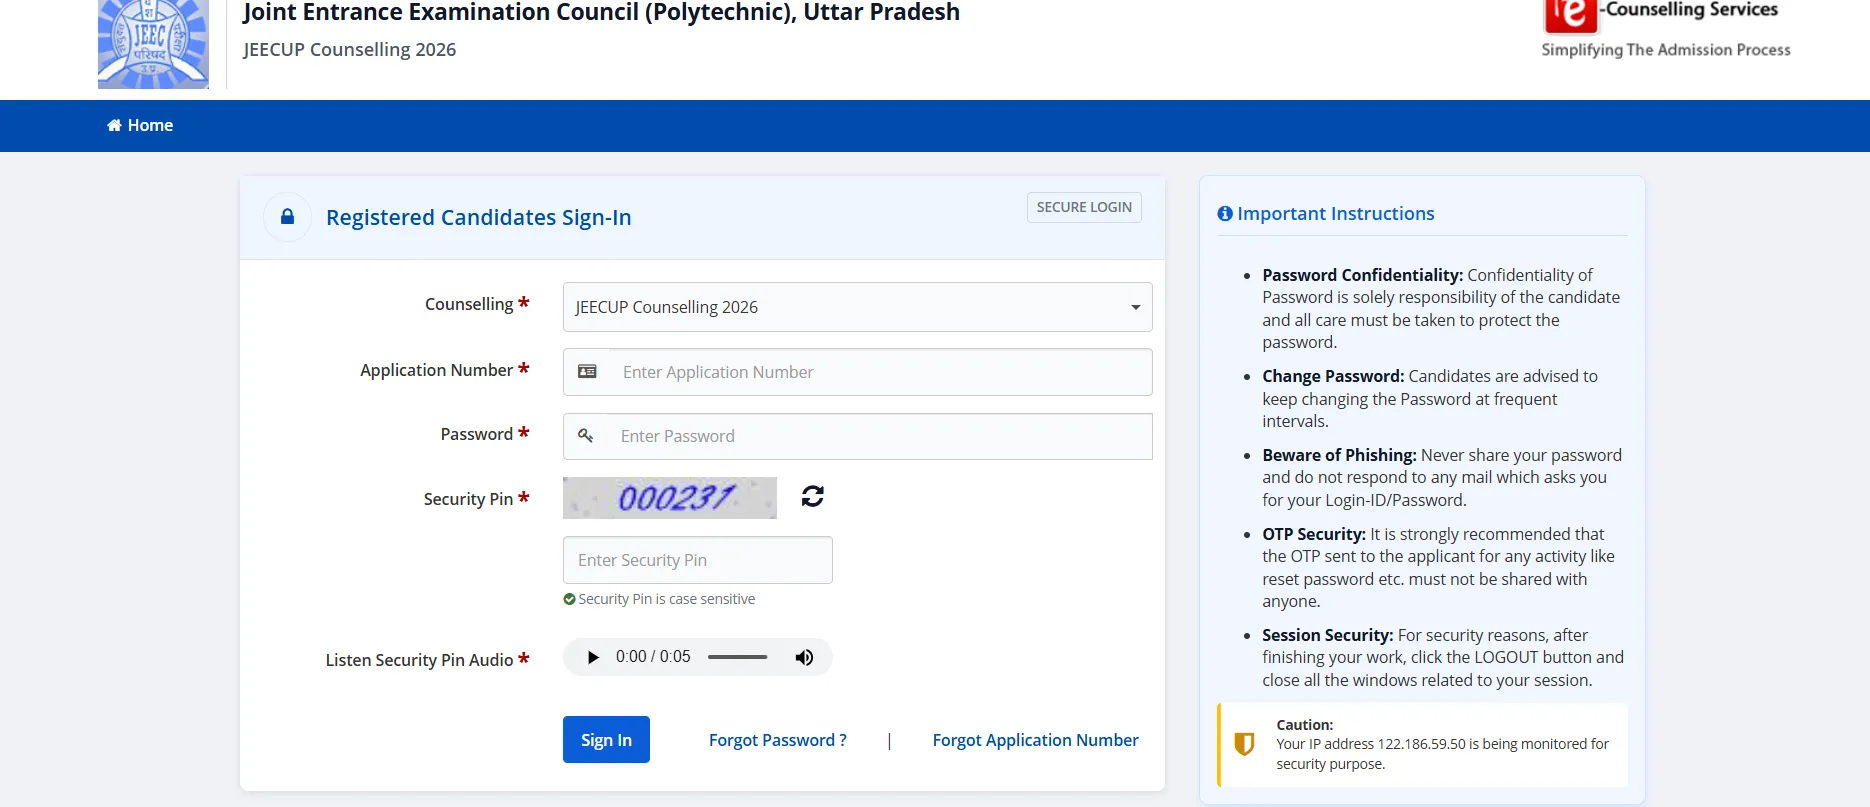The image size is (1870, 807).
Task: Click the audio time display 0:00 / 0:05
Action: click(x=653, y=657)
